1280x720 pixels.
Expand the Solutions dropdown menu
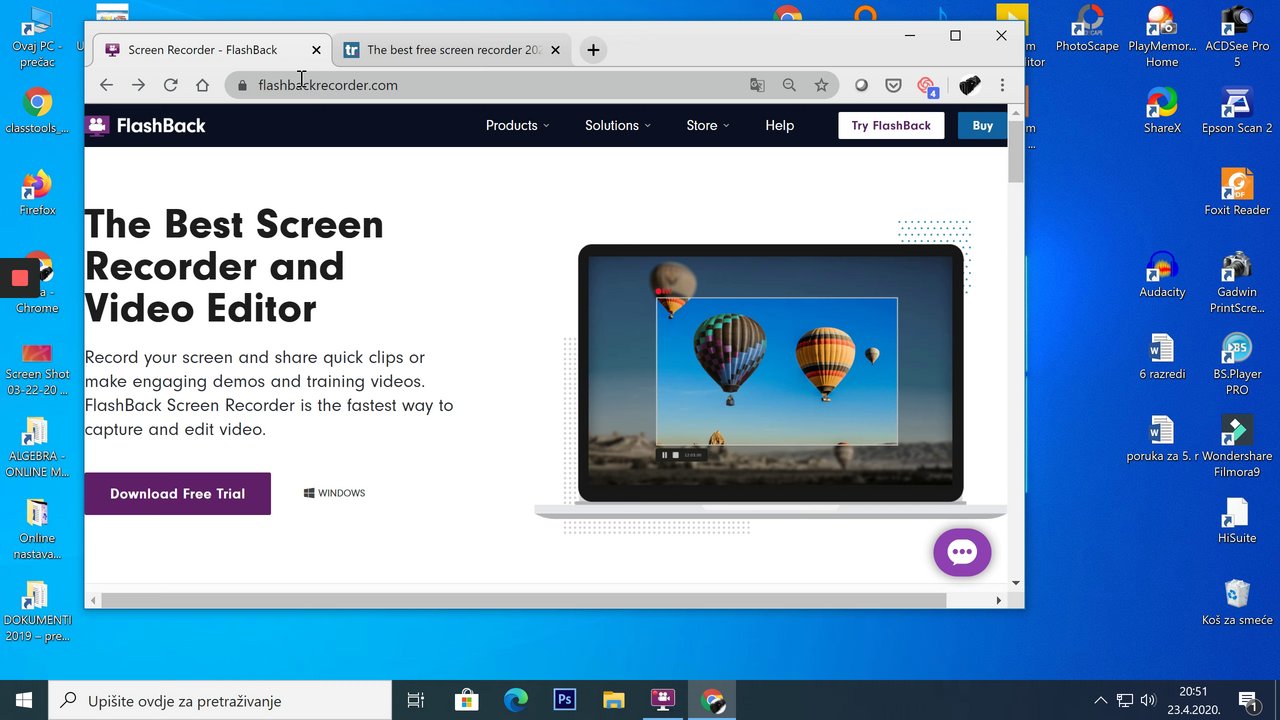tap(618, 125)
